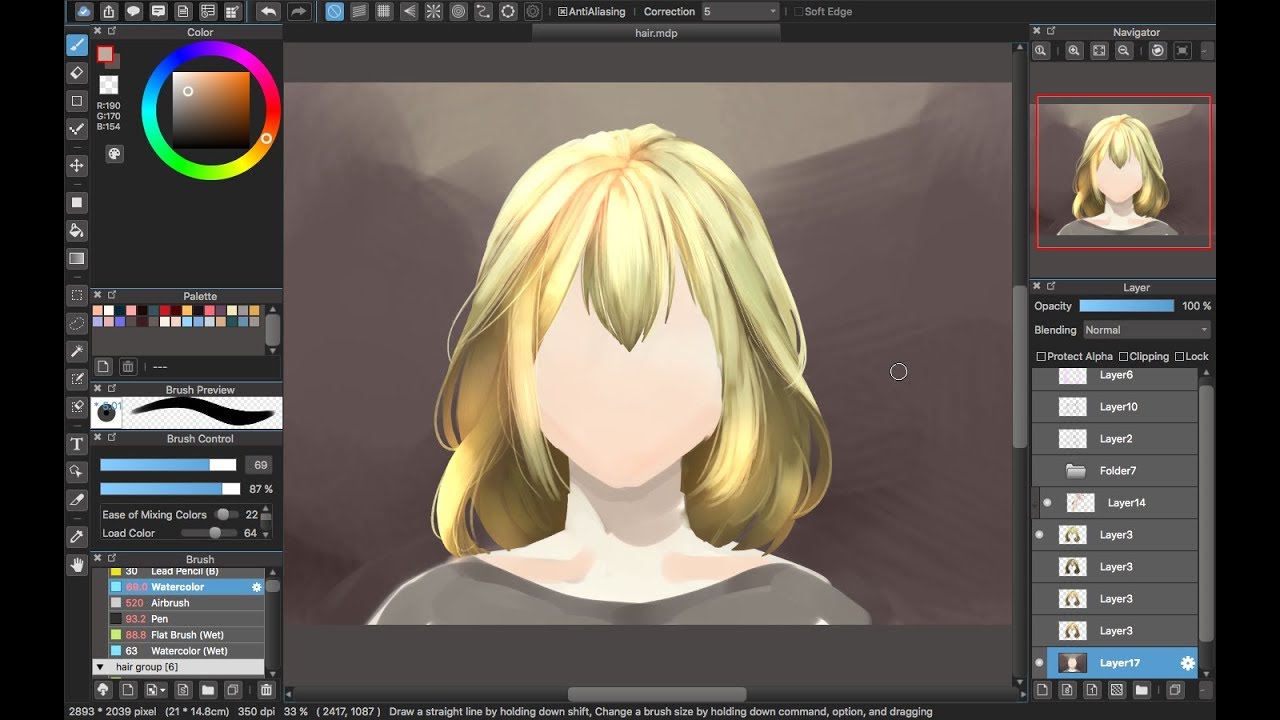Select the Hand tool
The height and width of the screenshot is (720, 1280).
pyautogui.click(x=77, y=565)
